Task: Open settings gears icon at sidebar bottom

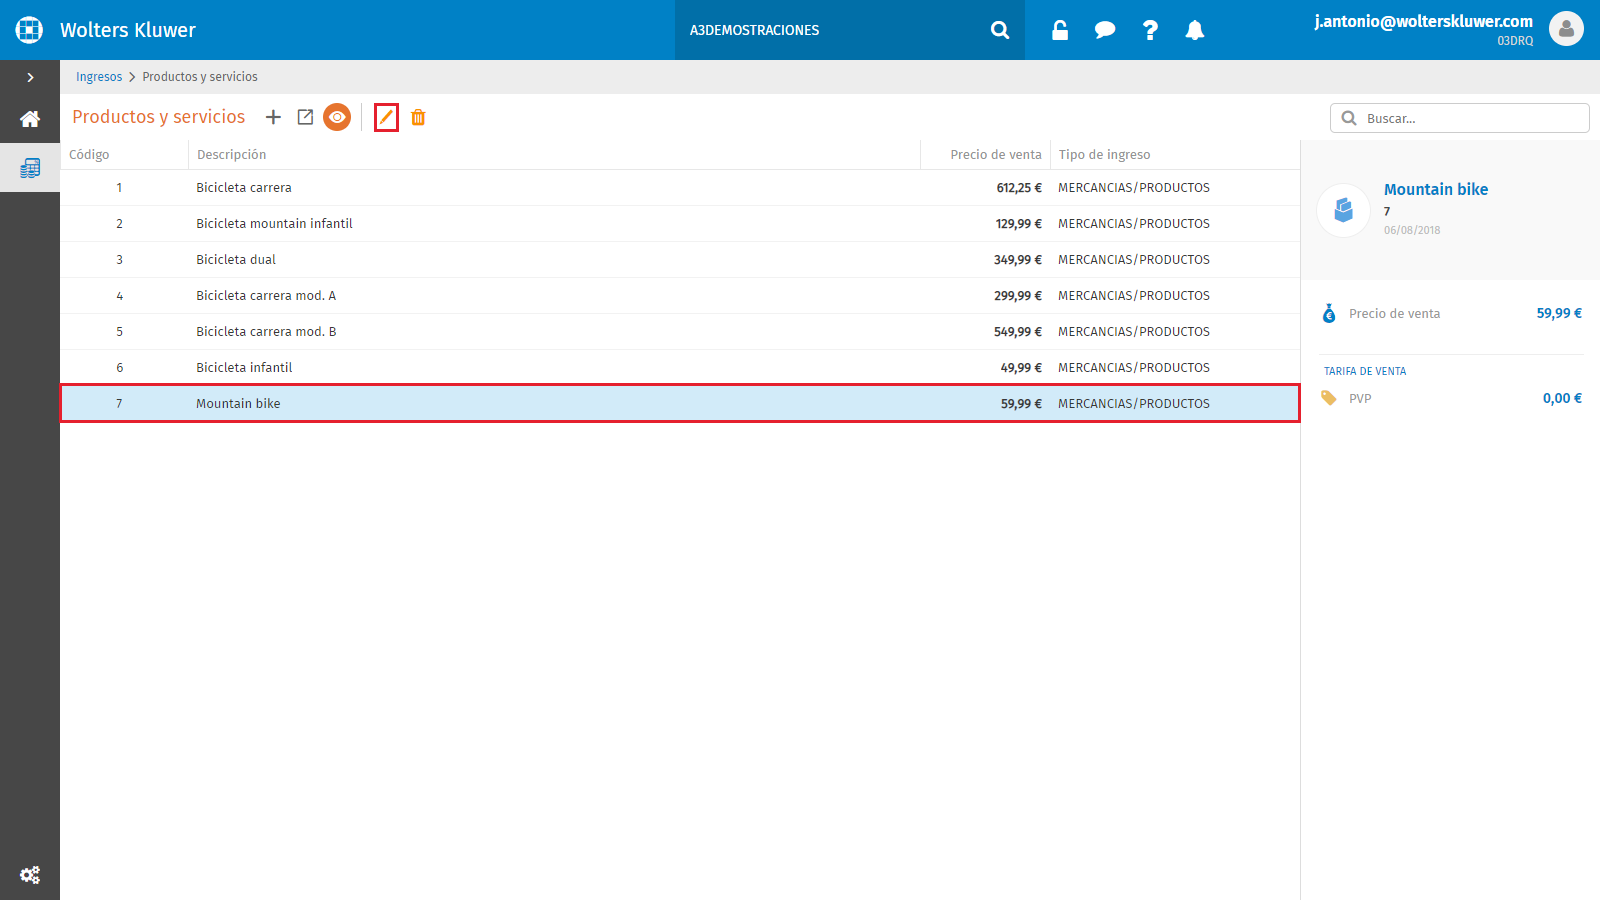Action: coord(30,875)
